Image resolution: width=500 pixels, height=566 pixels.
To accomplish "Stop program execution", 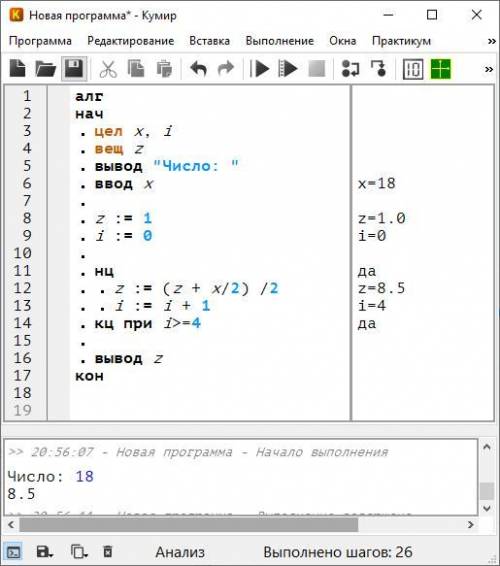I will coord(317,69).
